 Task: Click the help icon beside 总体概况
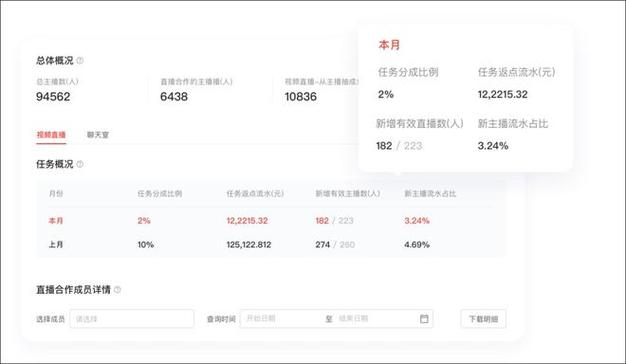(80, 61)
